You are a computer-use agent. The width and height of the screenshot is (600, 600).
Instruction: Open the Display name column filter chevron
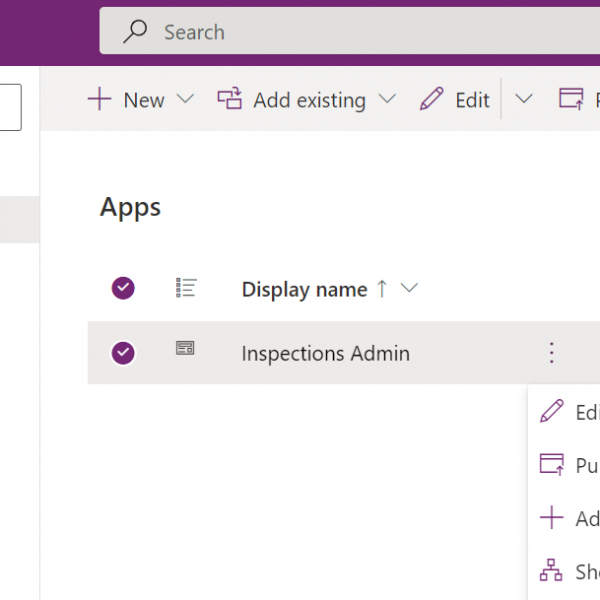pyautogui.click(x=409, y=288)
